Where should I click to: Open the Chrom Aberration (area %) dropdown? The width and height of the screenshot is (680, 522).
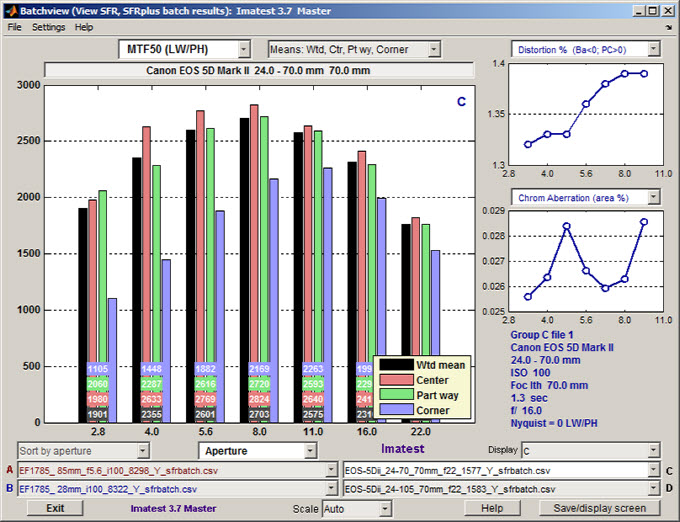pyautogui.click(x=586, y=198)
